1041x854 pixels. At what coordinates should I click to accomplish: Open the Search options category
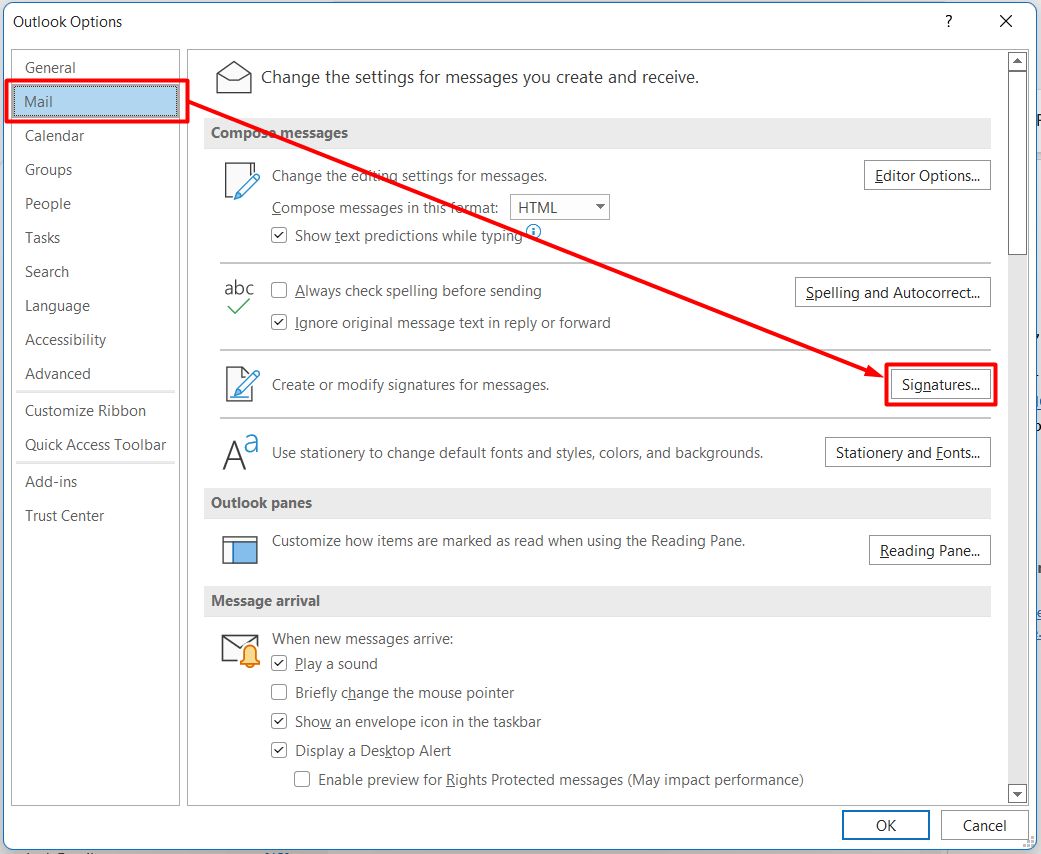point(96,272)
